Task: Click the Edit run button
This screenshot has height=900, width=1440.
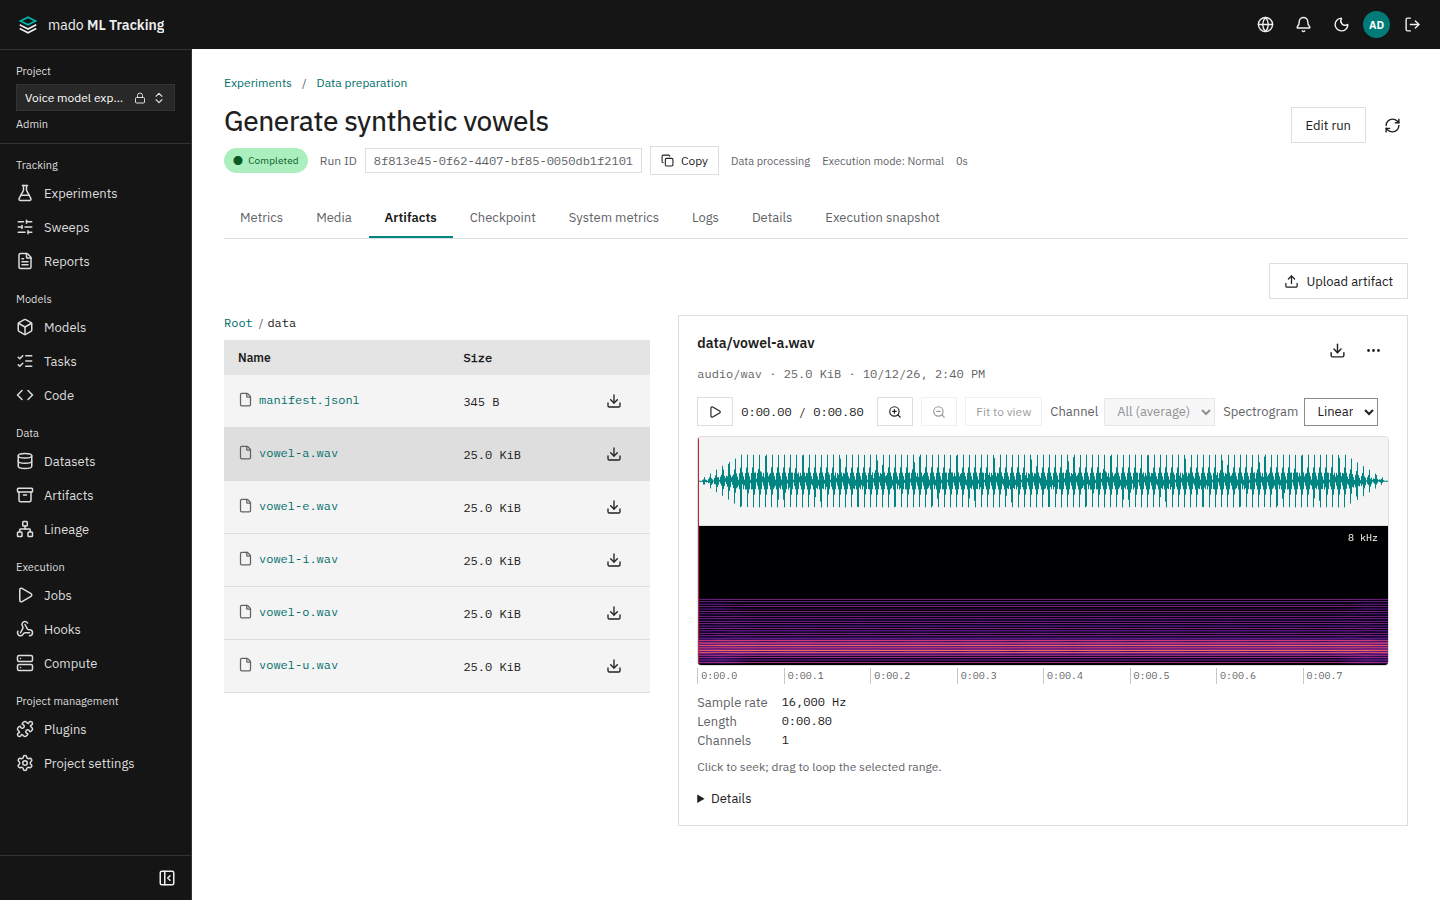Action: click(x=1328, y=125)
